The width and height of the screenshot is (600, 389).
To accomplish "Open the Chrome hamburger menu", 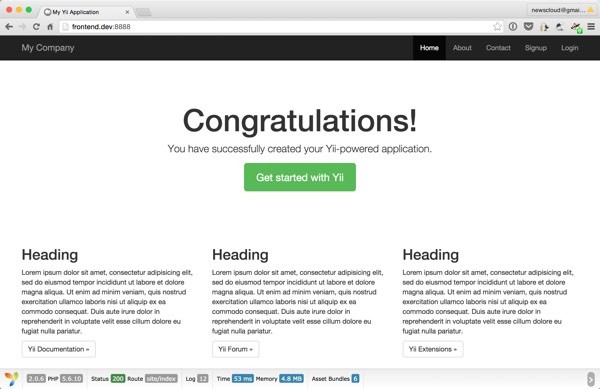I will pos(591,26).
